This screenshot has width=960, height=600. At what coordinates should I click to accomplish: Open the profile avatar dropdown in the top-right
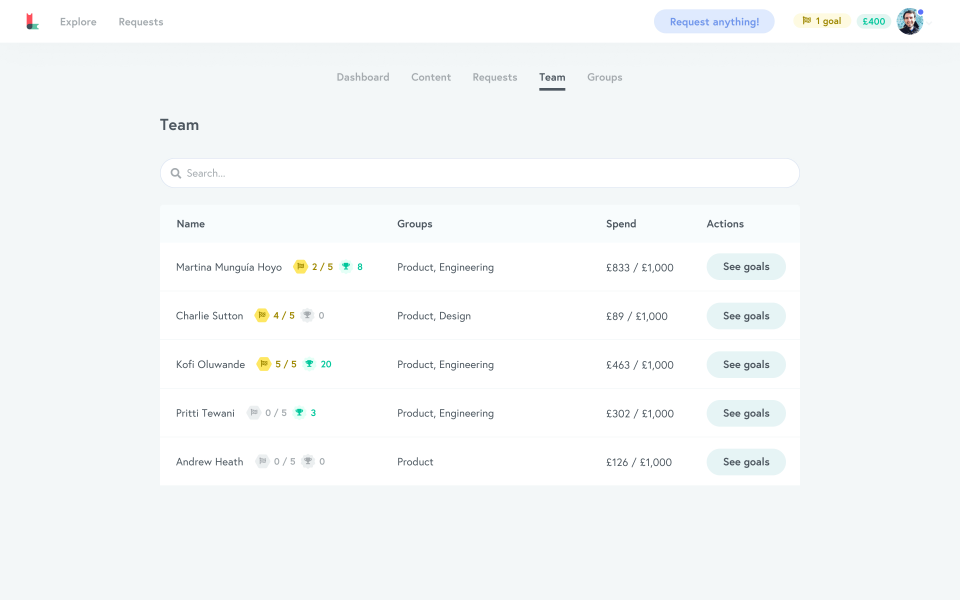tap(909, 20)
